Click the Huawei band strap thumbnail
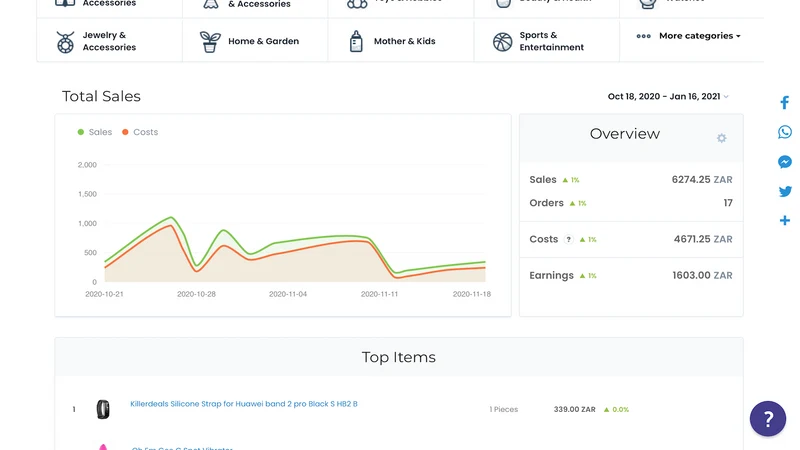 [103, 409]
